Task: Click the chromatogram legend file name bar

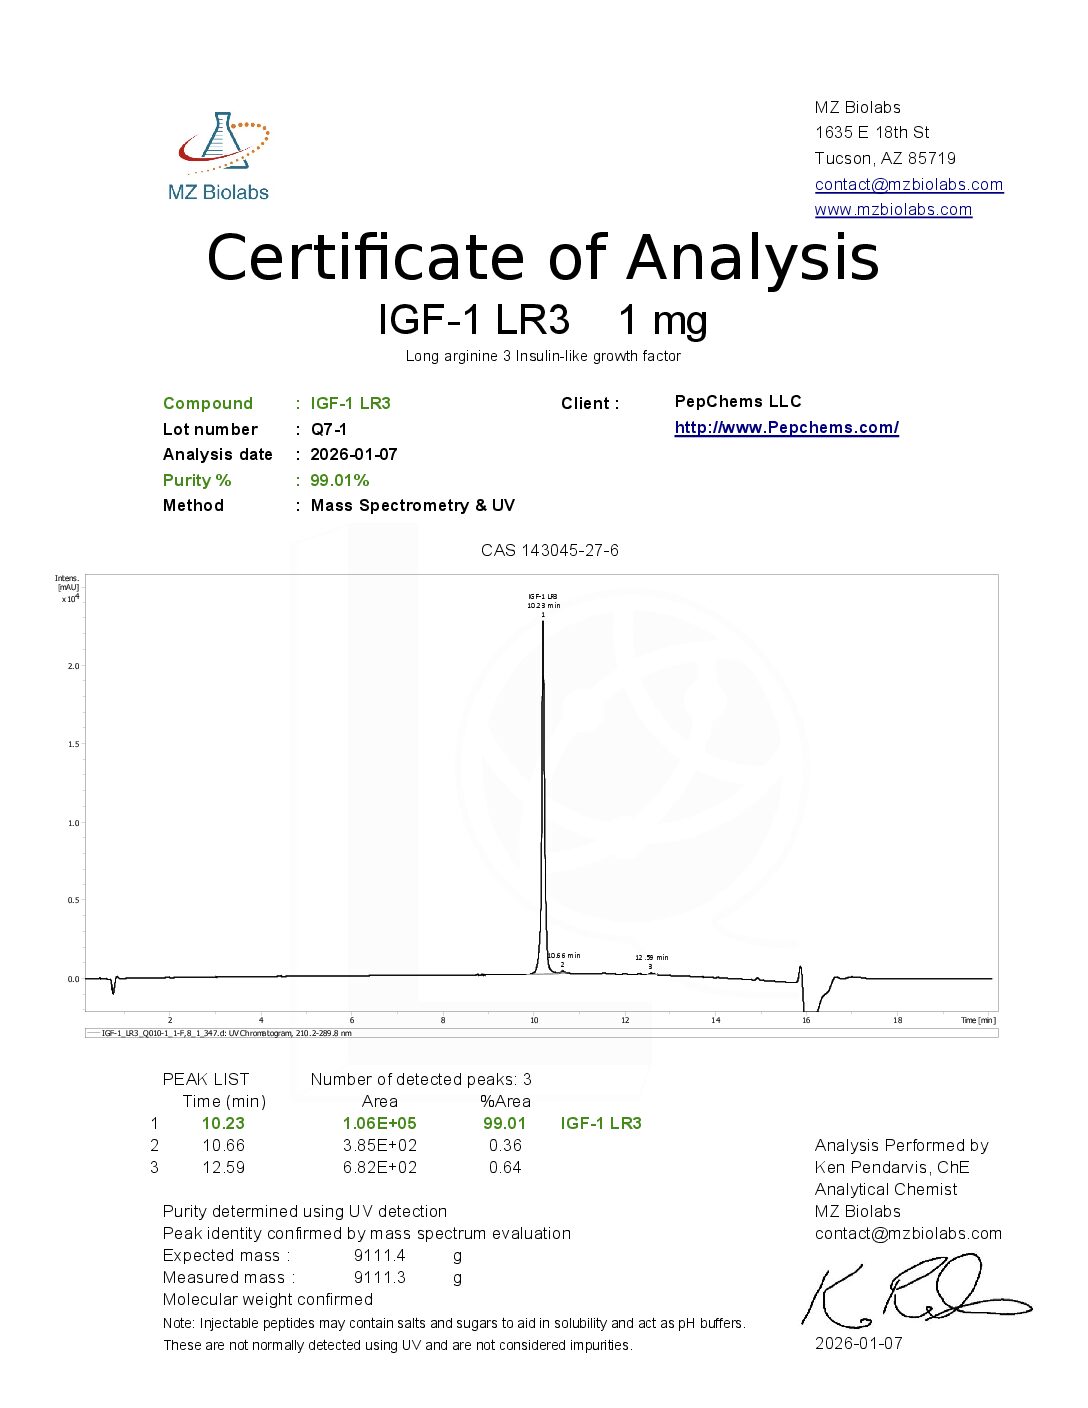Action: (227, 1033)
